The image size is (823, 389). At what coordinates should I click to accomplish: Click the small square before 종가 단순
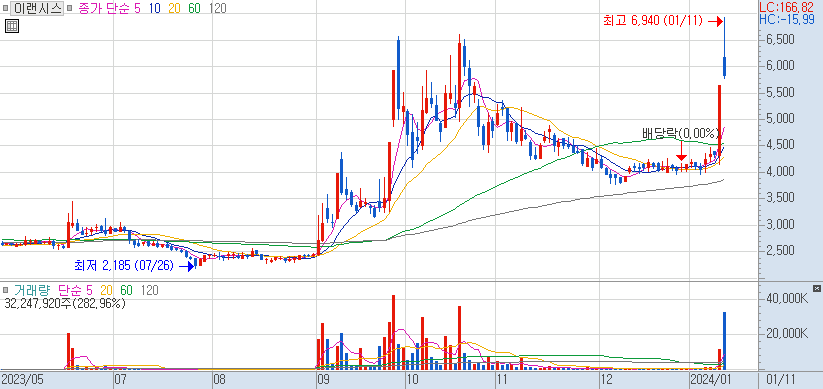70,8
